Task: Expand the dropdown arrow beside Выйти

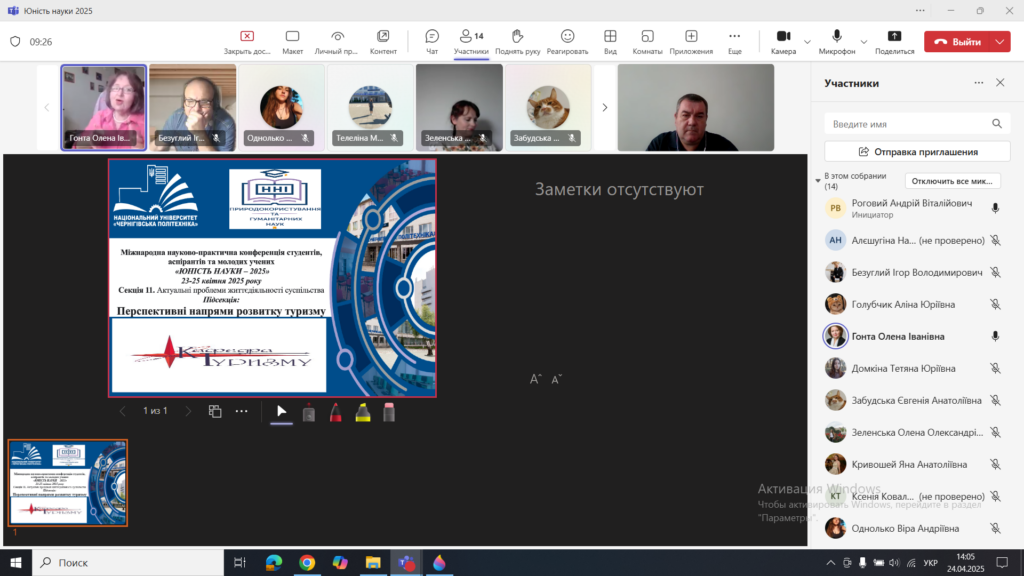Action: tap(1001, 42)
